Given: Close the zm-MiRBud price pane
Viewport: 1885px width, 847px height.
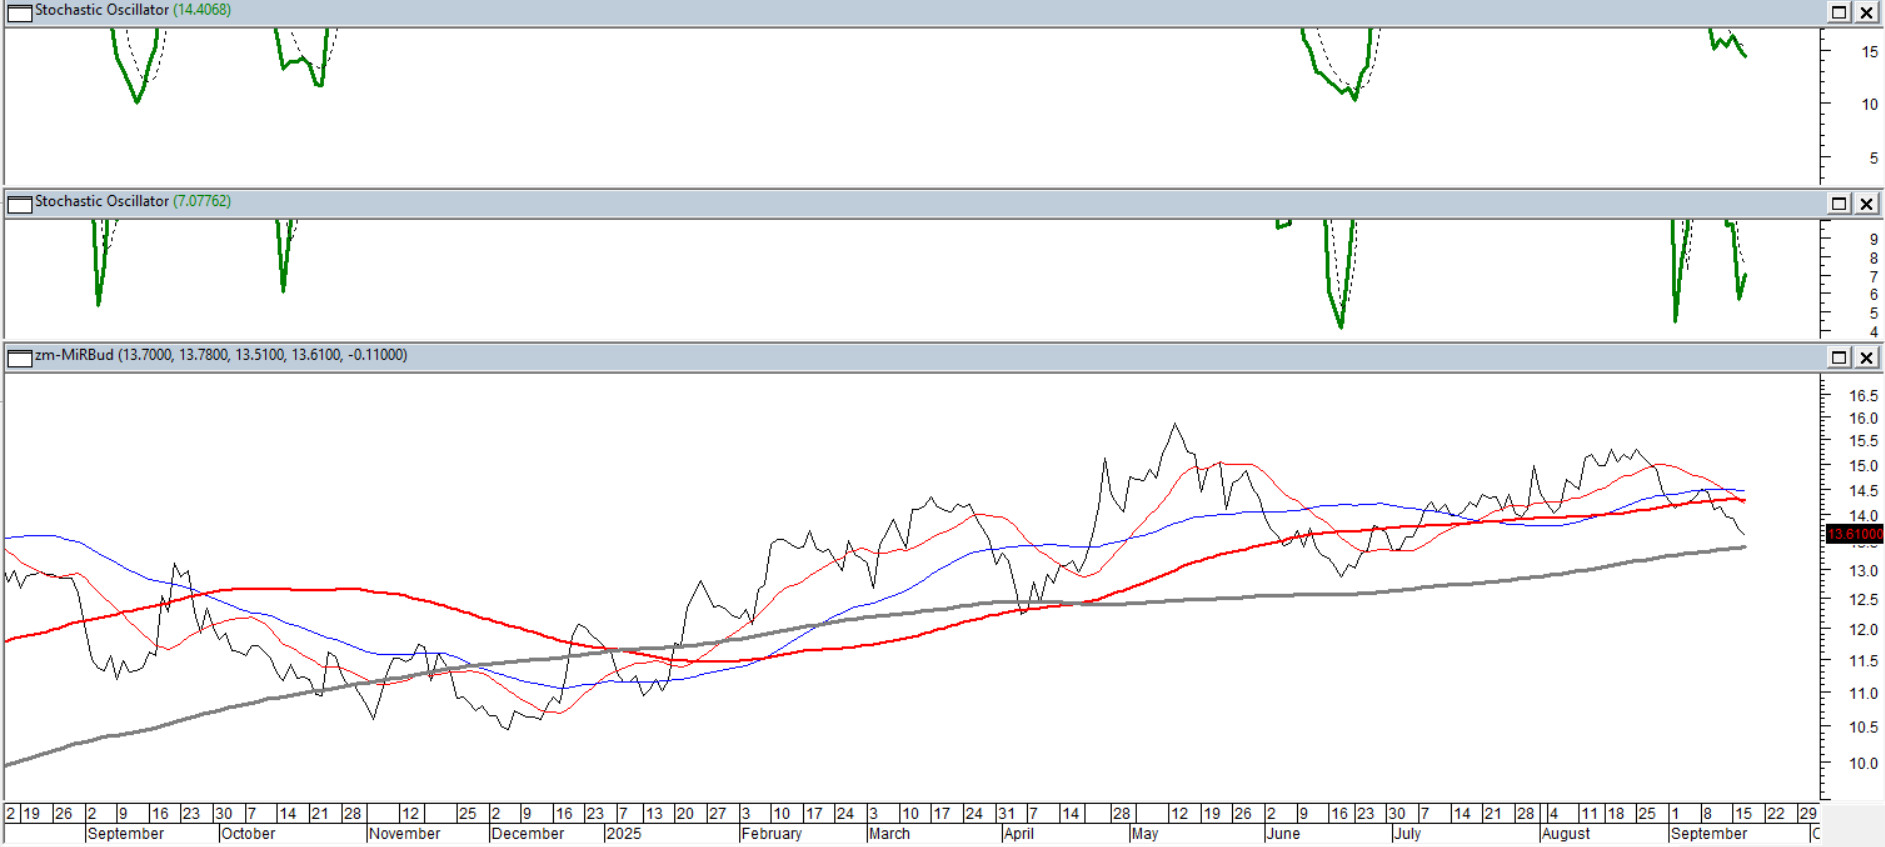Looking at the screenshot, I should tap(1866, 357).
